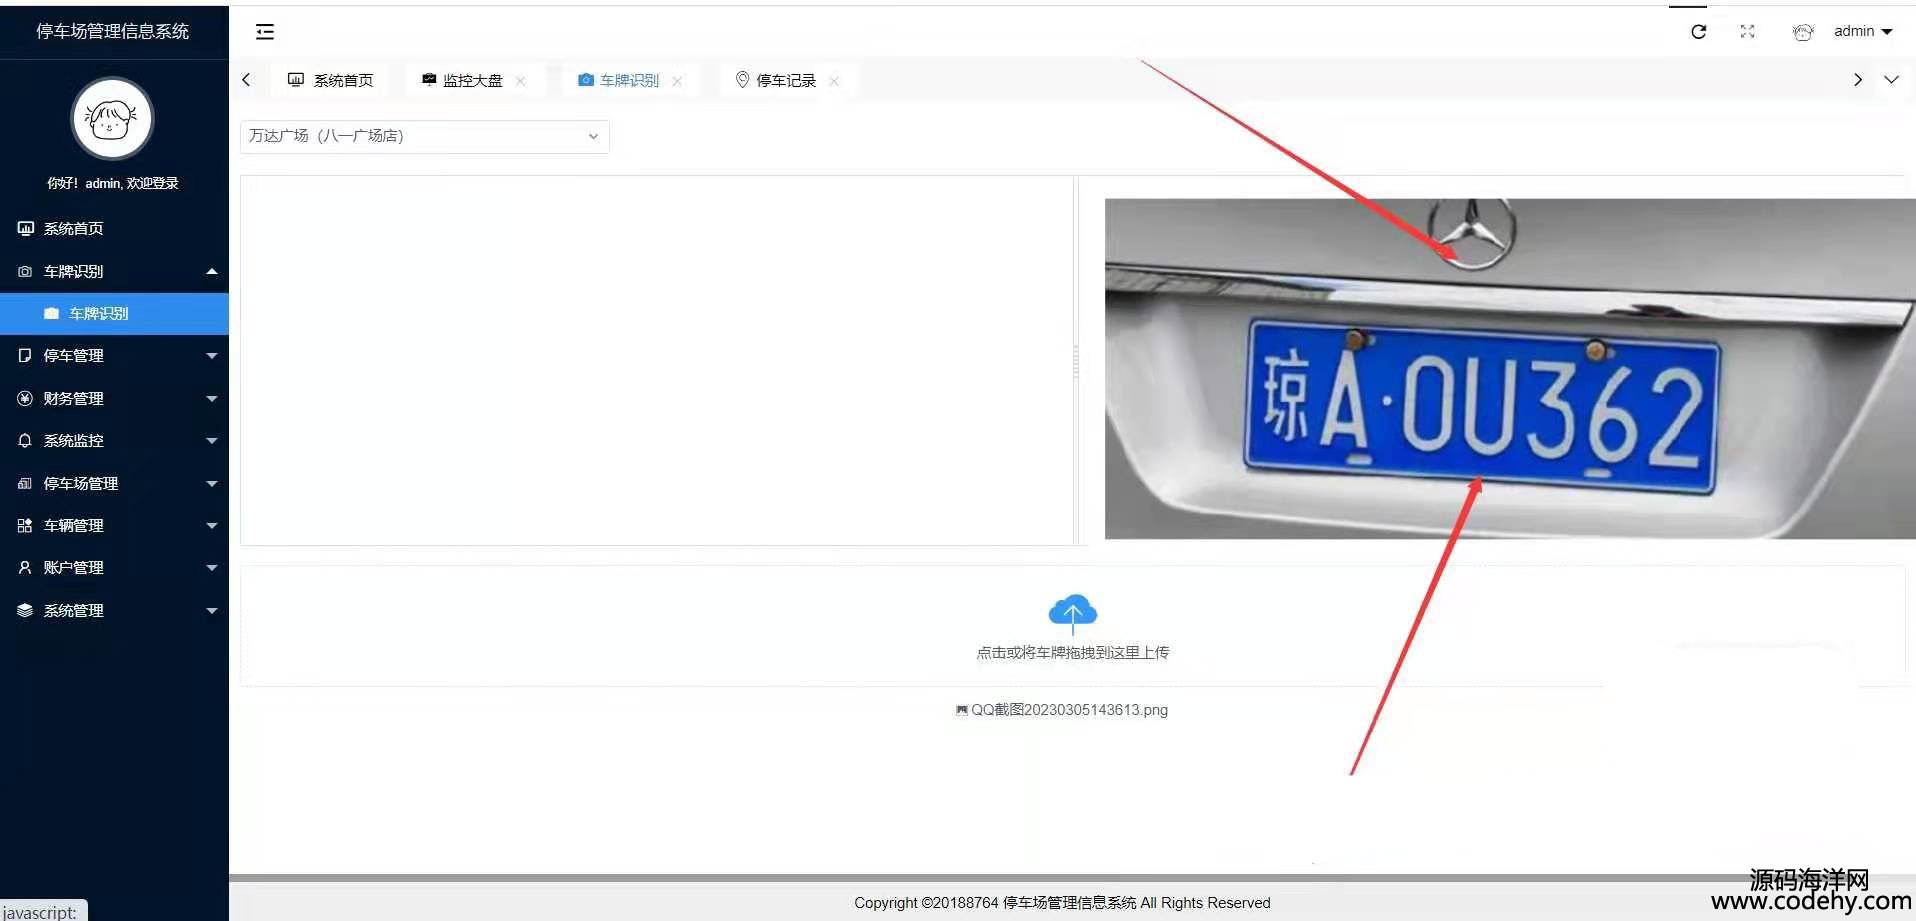Collapse the 车牌识别 sidebar menu

[114, 271]
